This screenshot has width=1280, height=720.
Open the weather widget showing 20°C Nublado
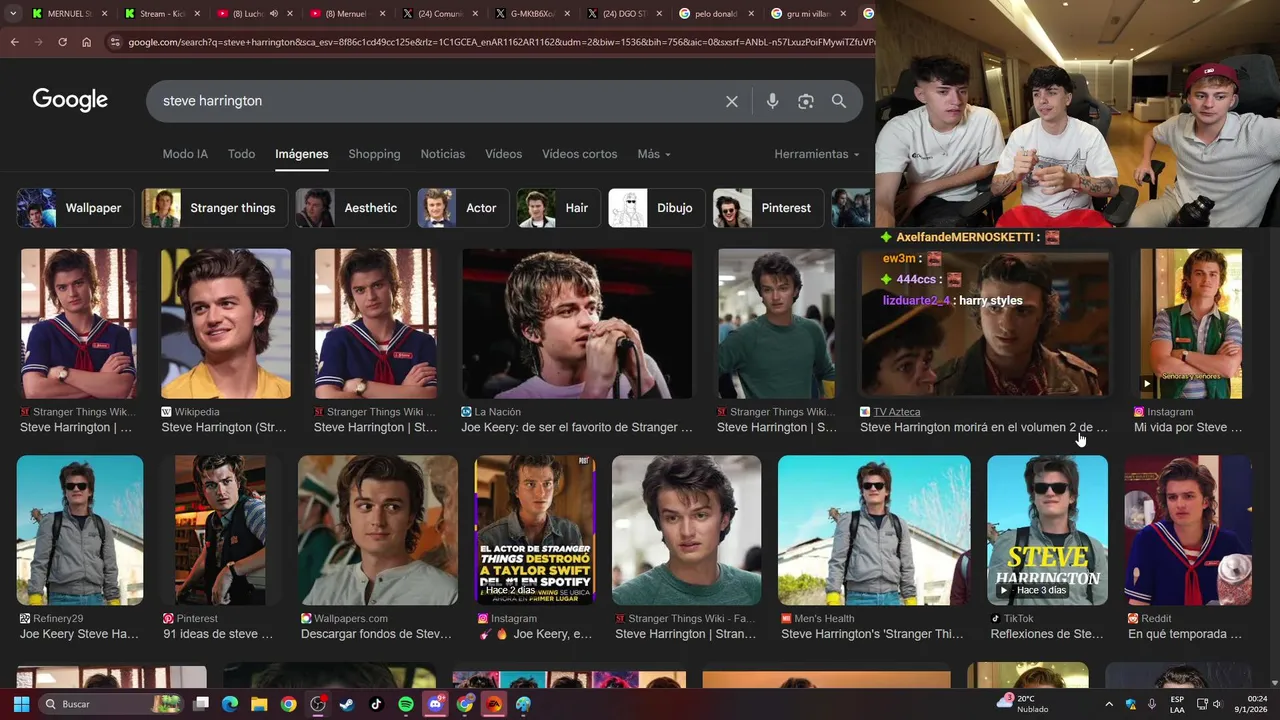pos(1024,704)
